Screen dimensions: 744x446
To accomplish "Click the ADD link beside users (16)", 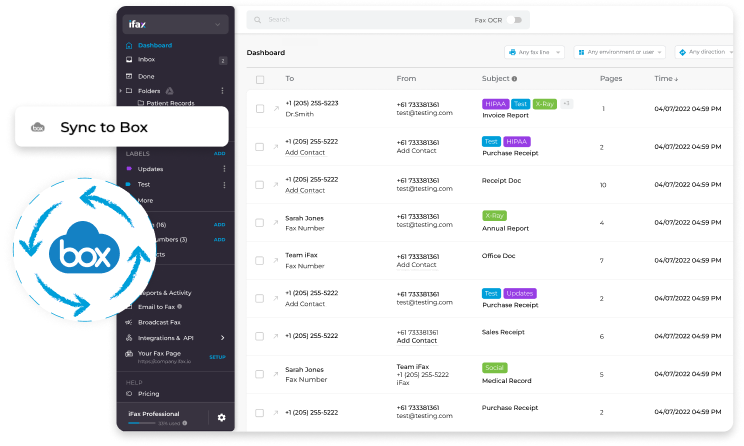I will [219, 225].
